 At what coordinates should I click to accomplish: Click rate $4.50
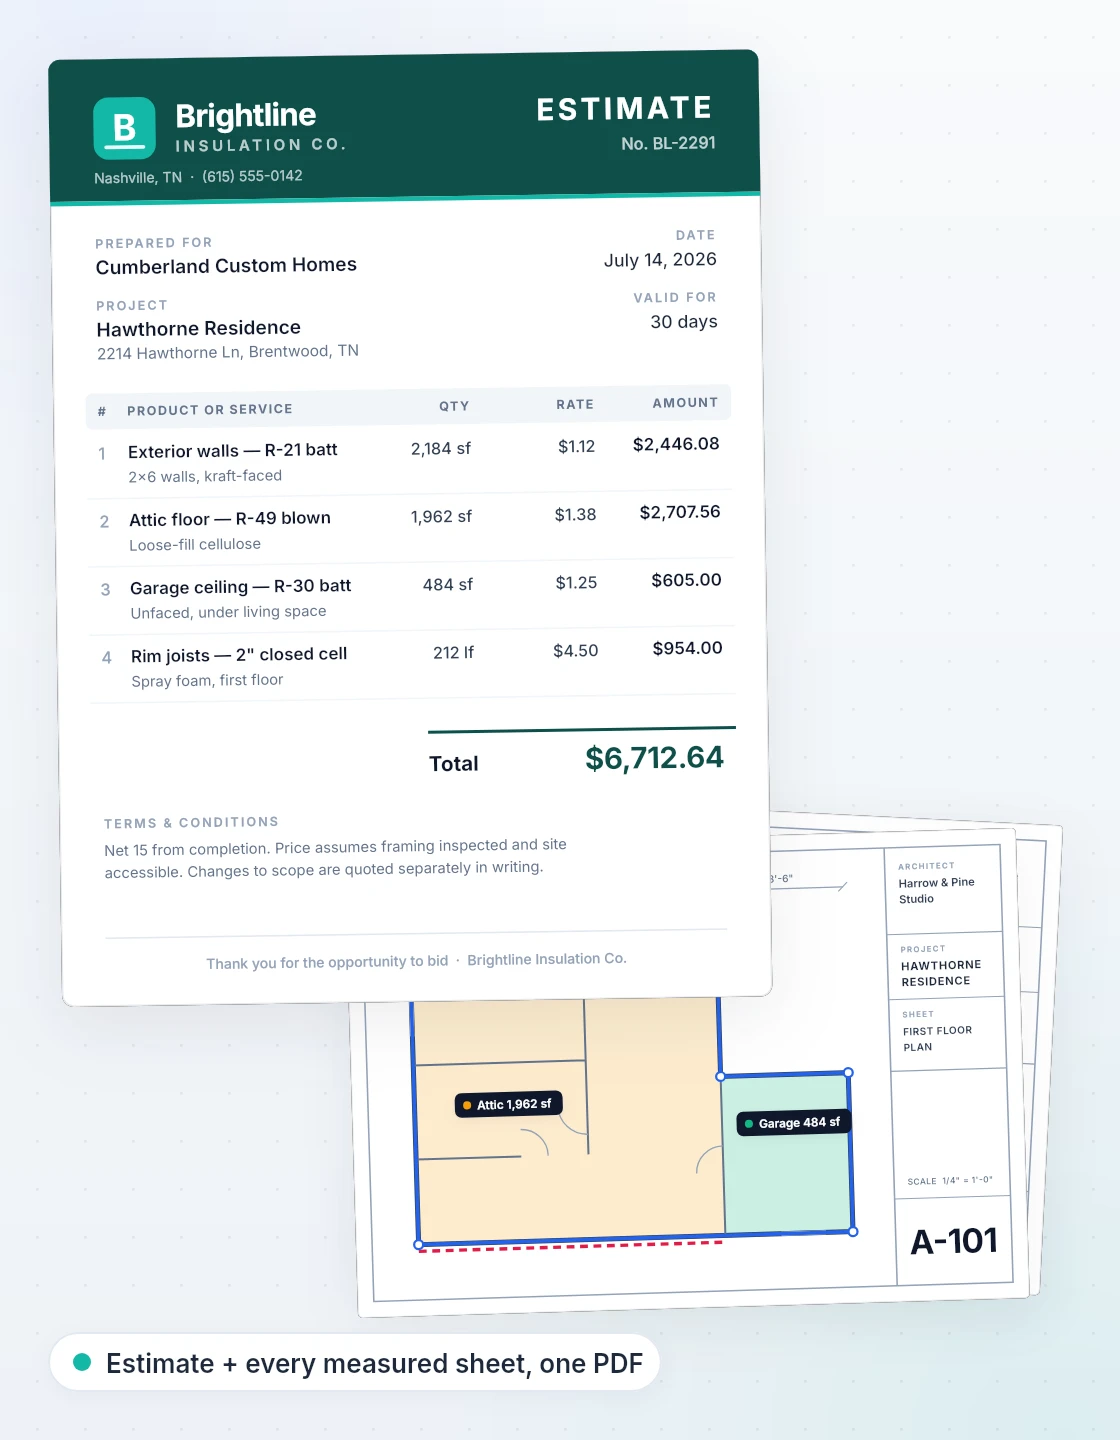pos(576,651)
